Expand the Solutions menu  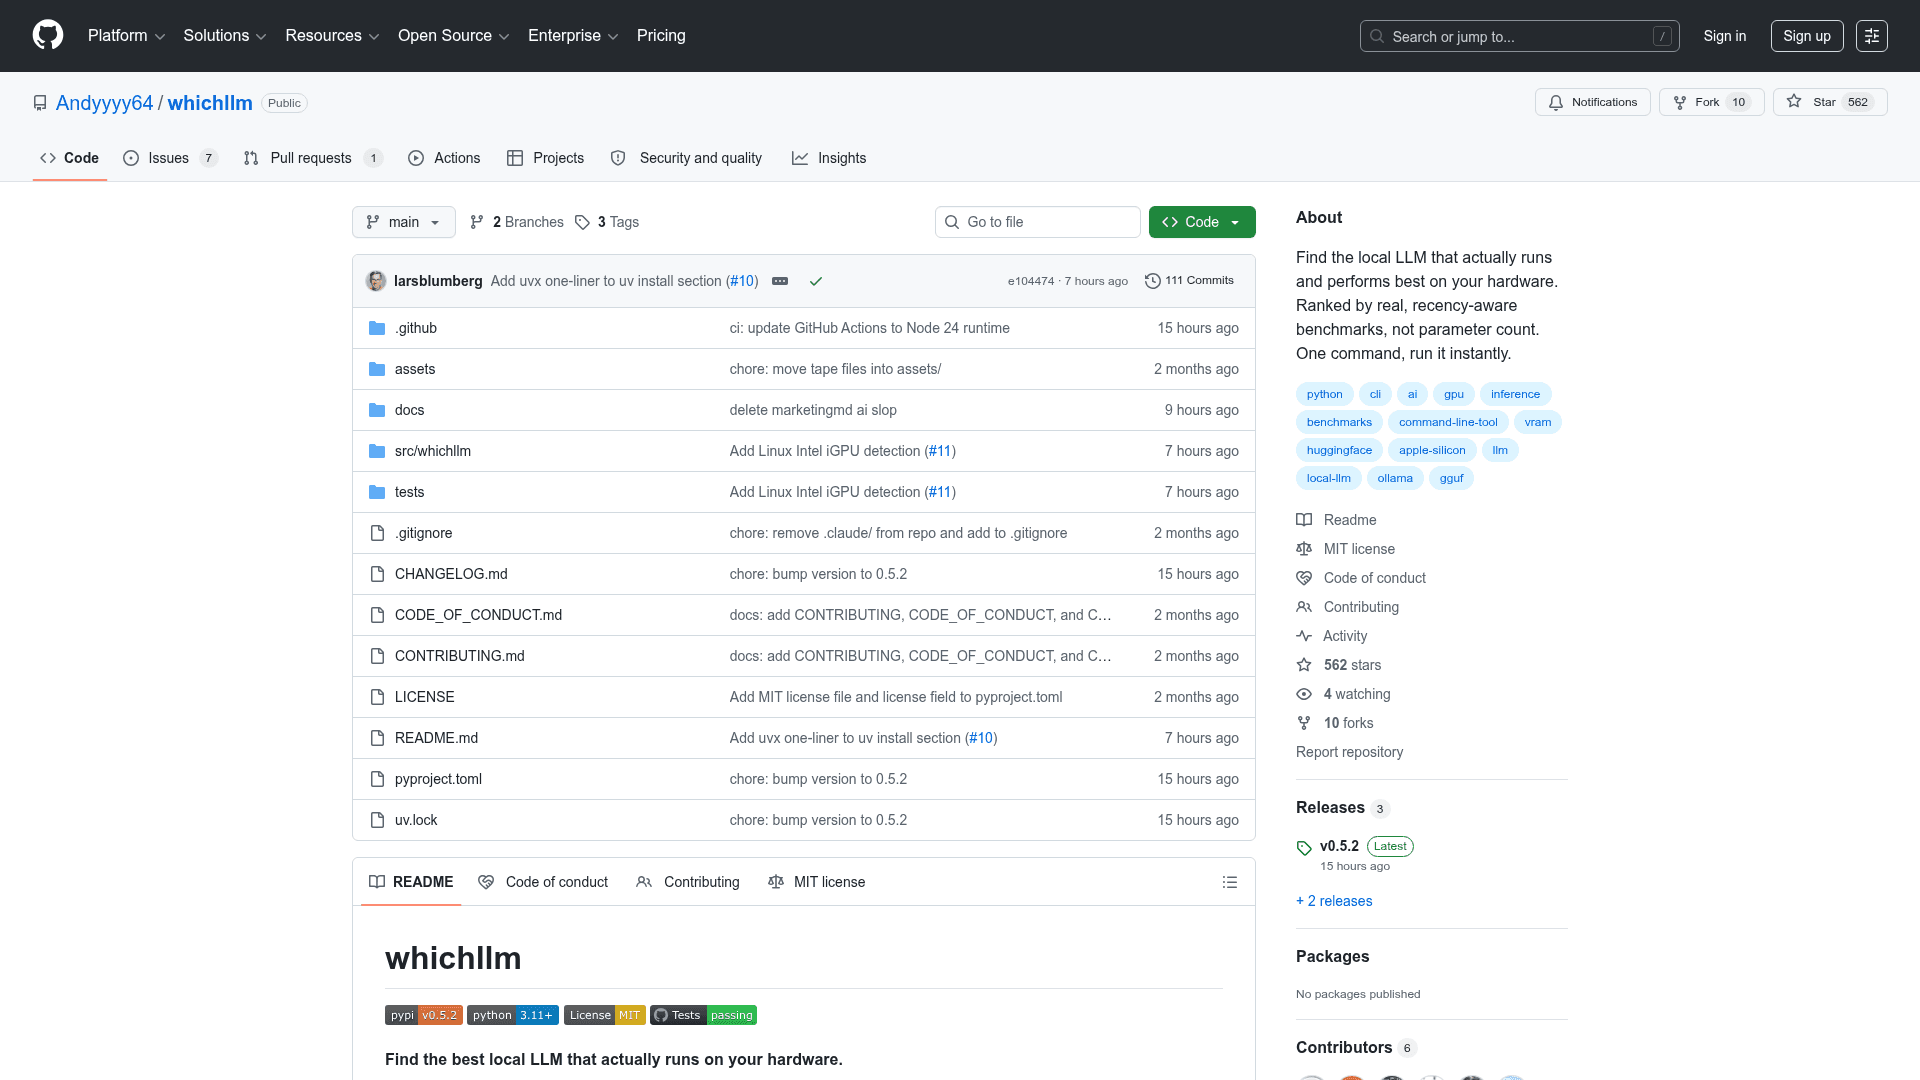click(225, 36)
